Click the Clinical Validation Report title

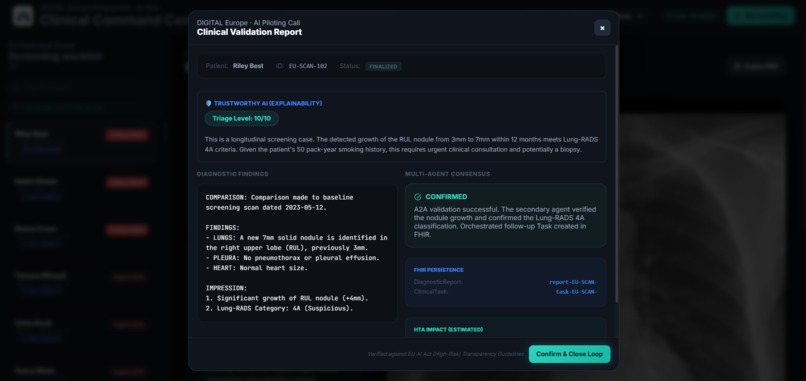249,32
